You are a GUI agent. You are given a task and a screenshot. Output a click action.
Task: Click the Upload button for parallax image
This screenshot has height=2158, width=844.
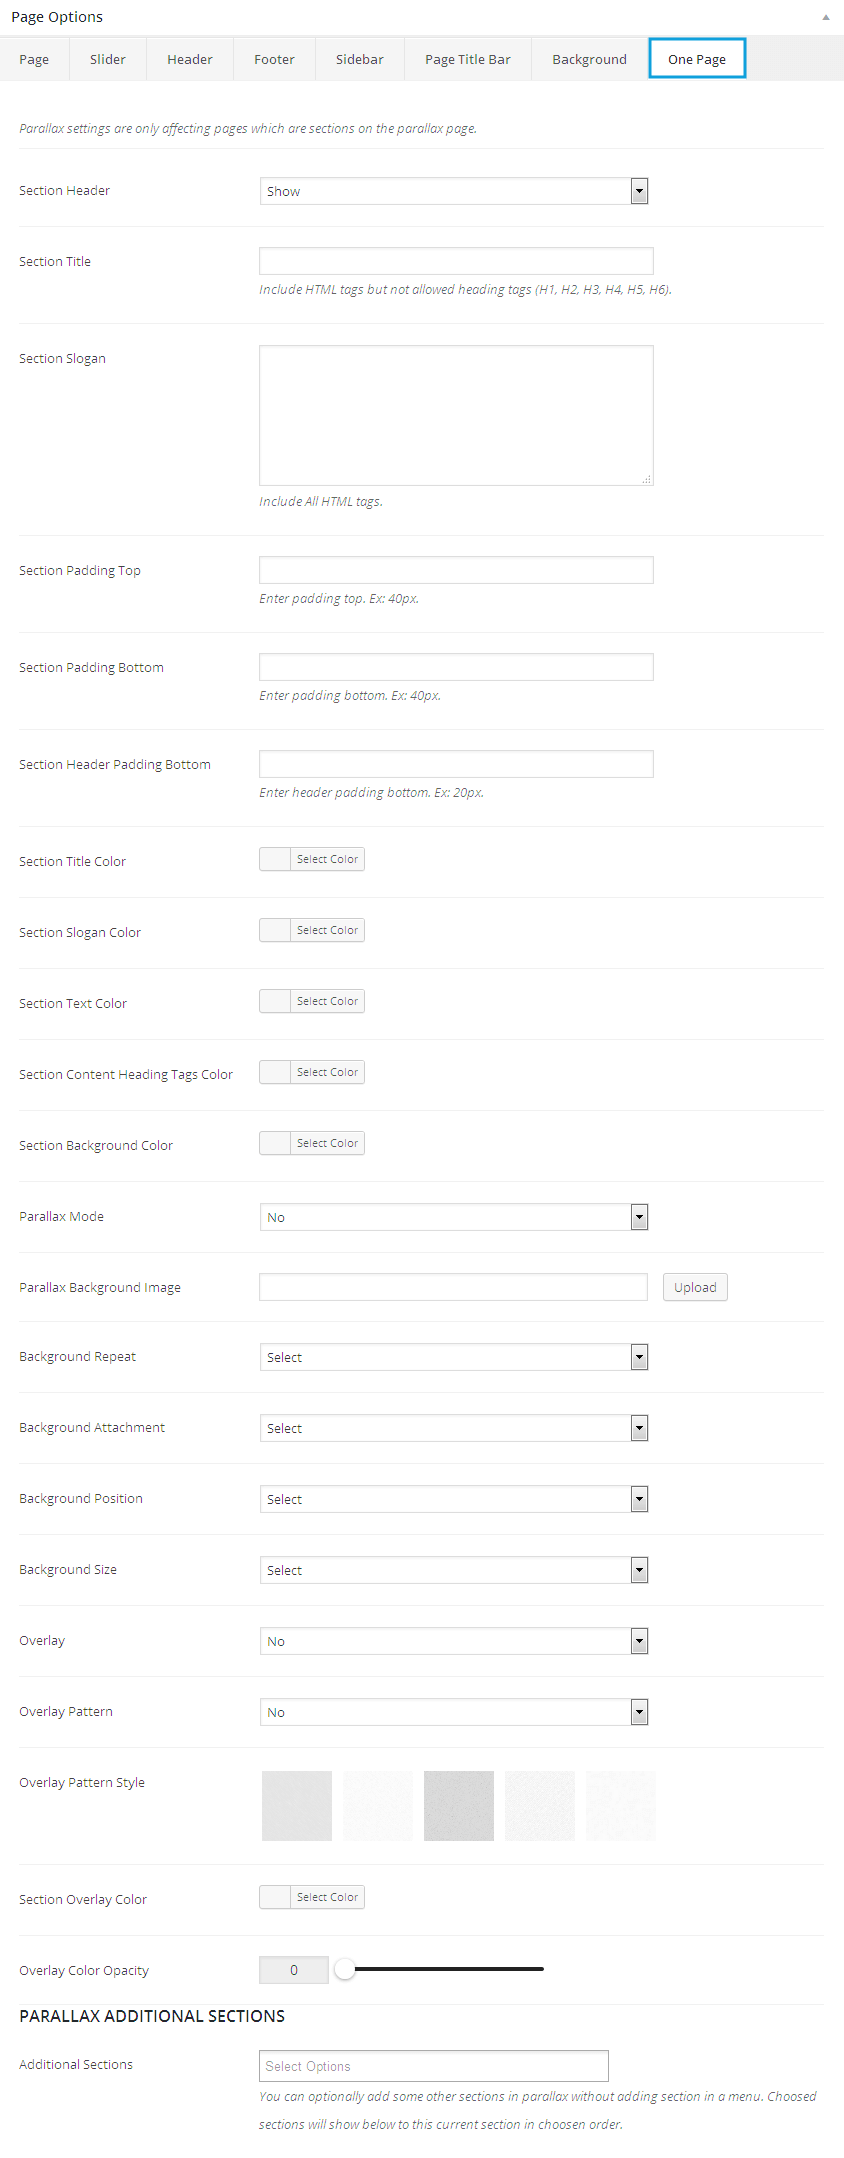pyautogui.click(x=695, y=1287)
